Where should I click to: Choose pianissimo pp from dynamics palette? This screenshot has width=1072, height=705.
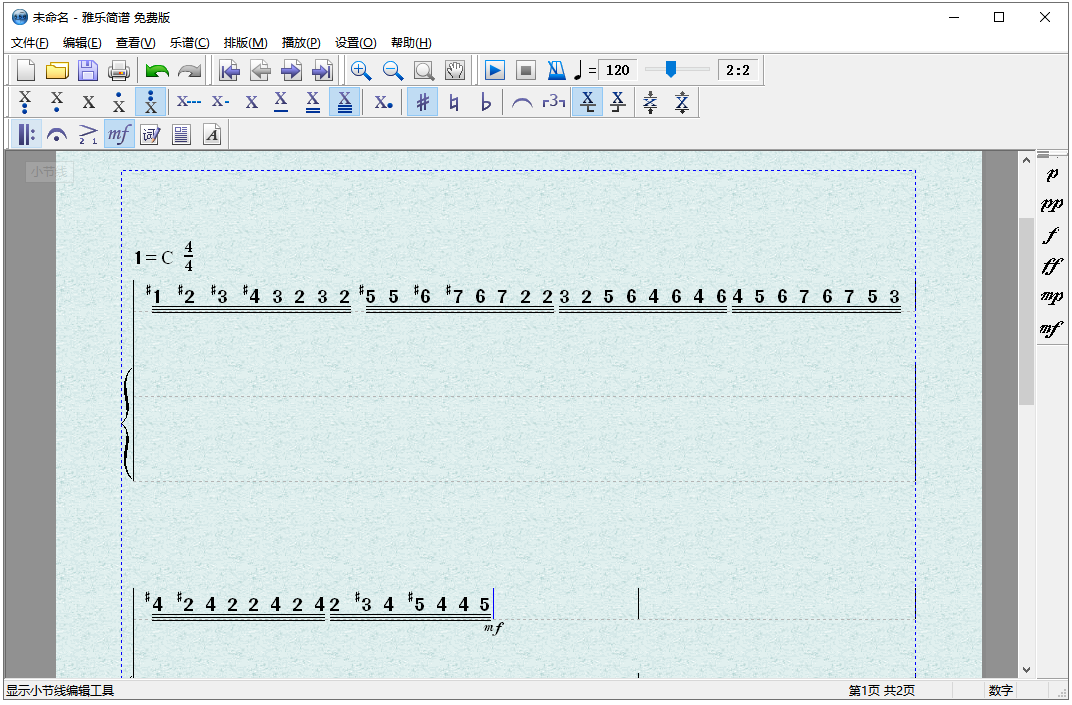pyautogui.click(x=1051, y=204)
